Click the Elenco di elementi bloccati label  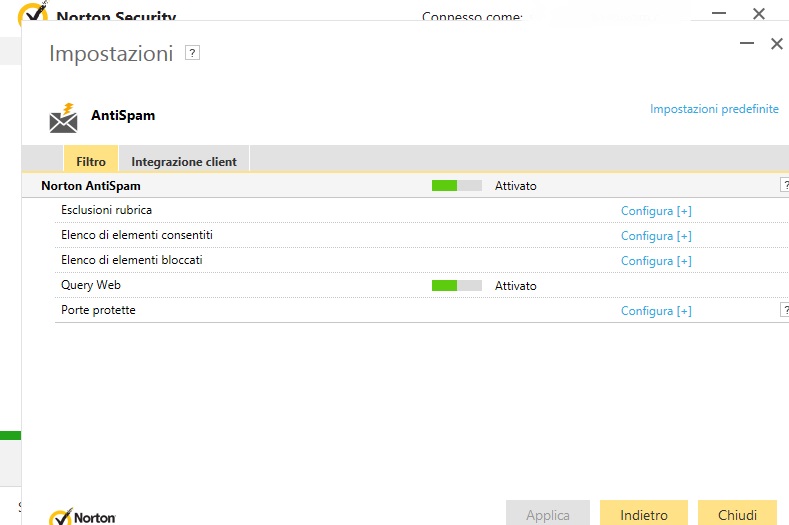tap(132, 260)
